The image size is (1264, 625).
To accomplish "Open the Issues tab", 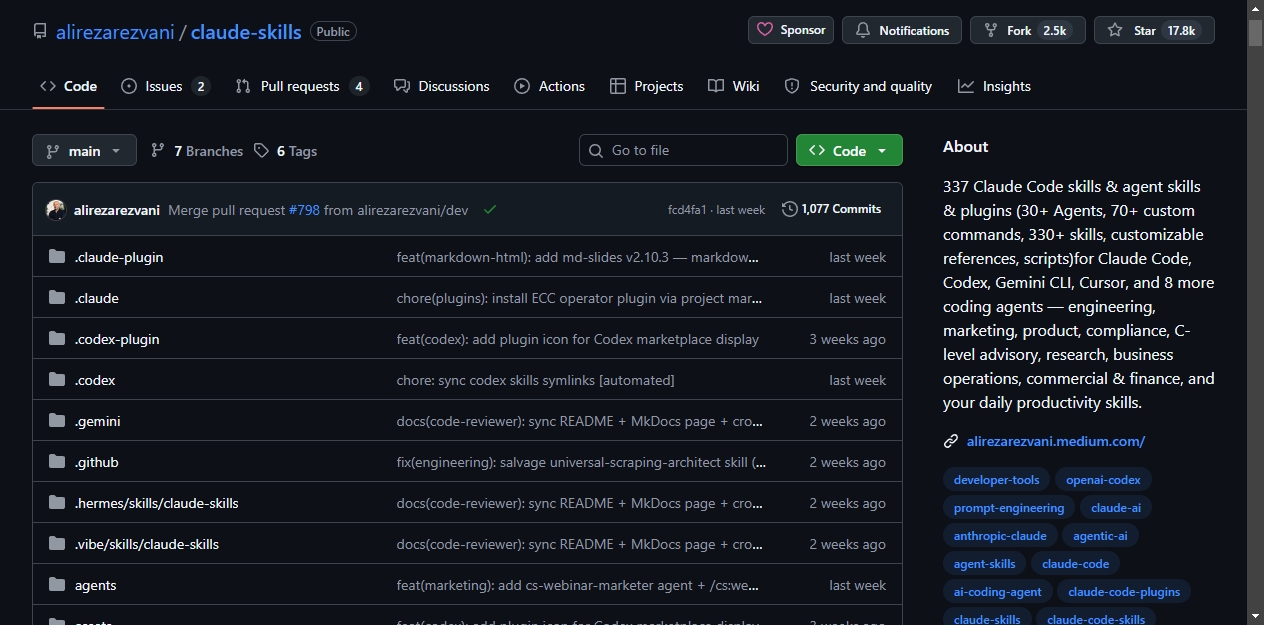I will (165, 86).
